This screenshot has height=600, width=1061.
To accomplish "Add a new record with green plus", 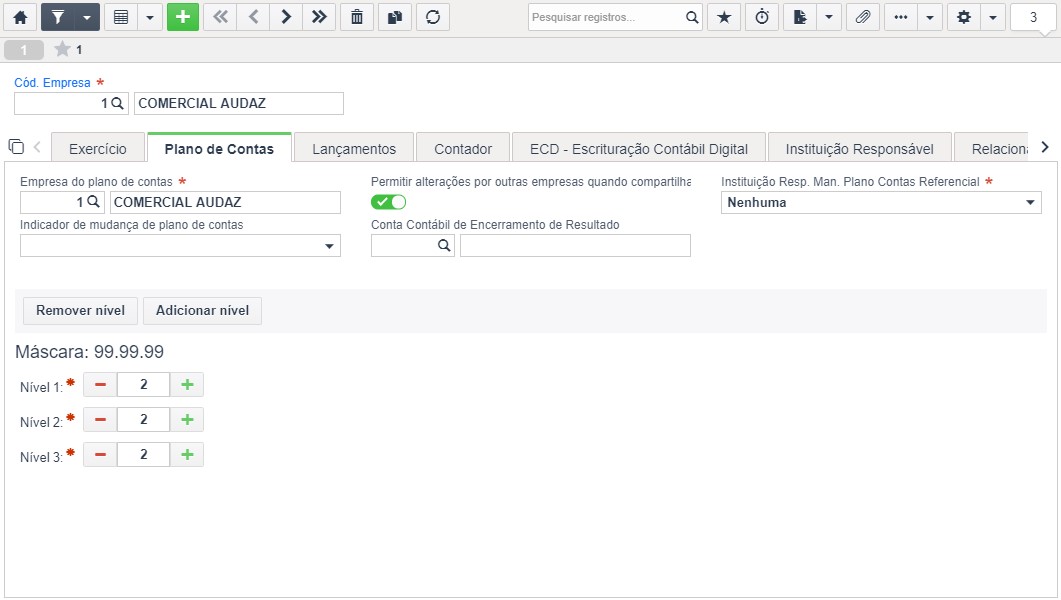I will pos(183,17).
